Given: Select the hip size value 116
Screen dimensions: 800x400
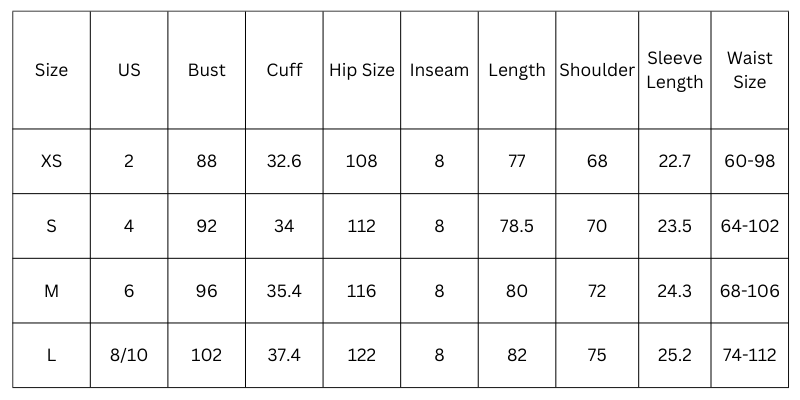Looking at the screenshot, I should click(362, 291).
